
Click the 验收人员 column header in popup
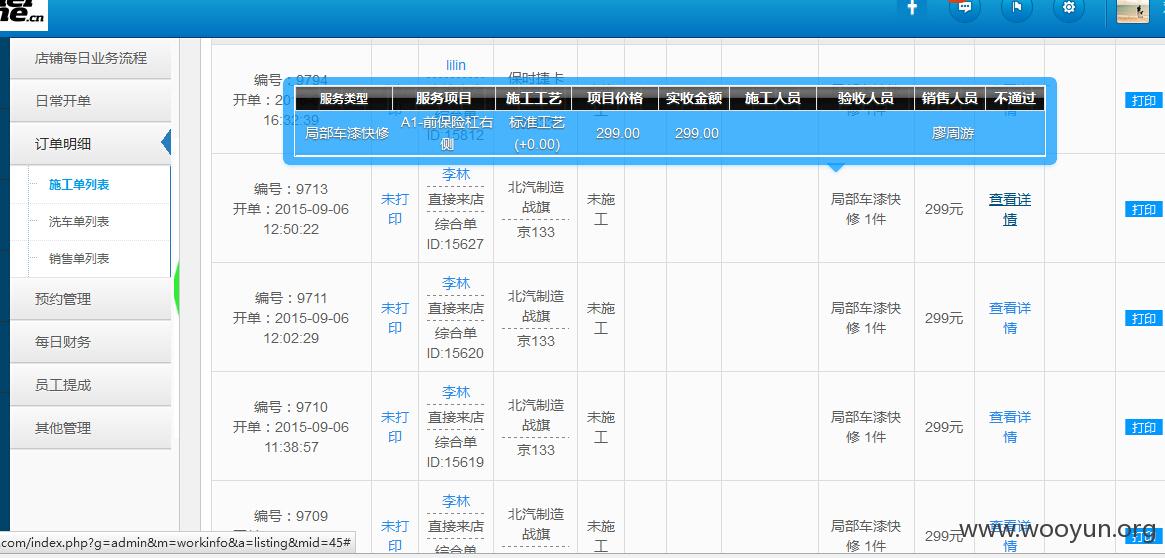(x=866, y=98)
